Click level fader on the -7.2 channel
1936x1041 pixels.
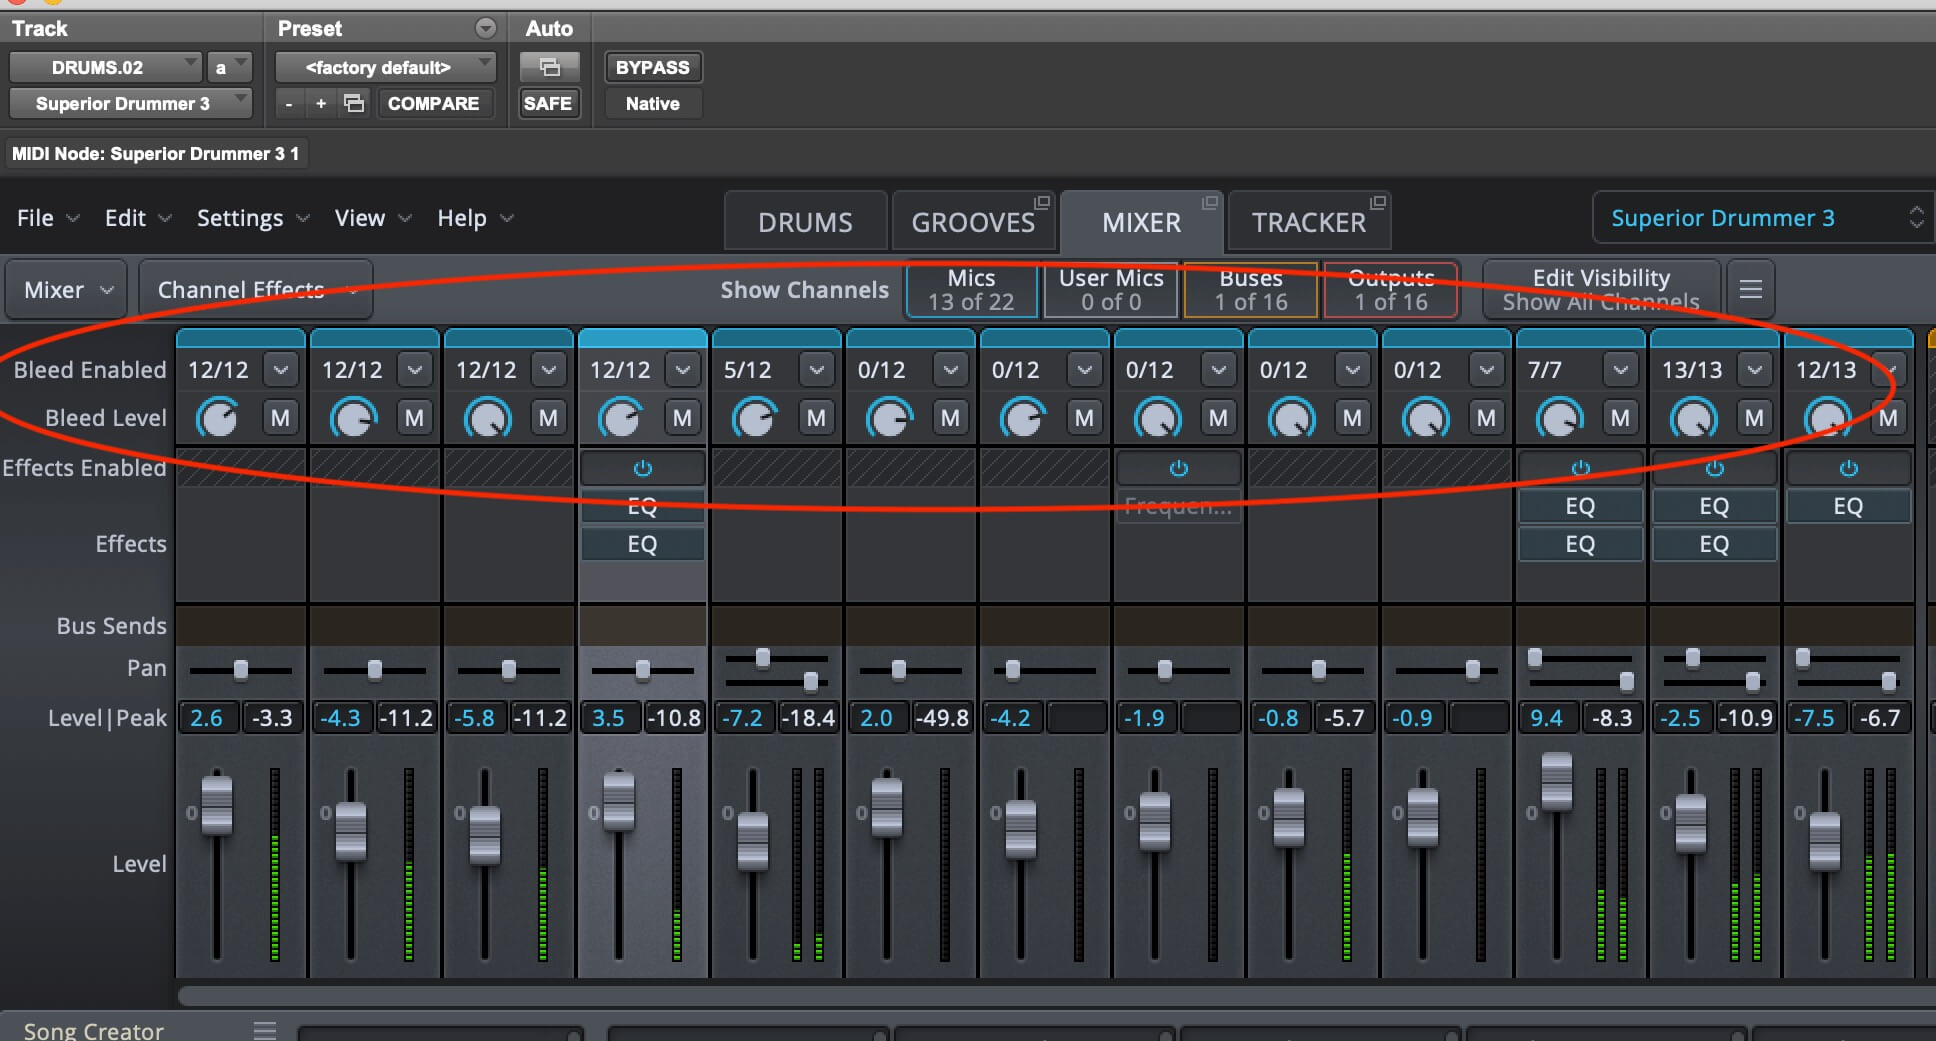(x=753, y=842)
